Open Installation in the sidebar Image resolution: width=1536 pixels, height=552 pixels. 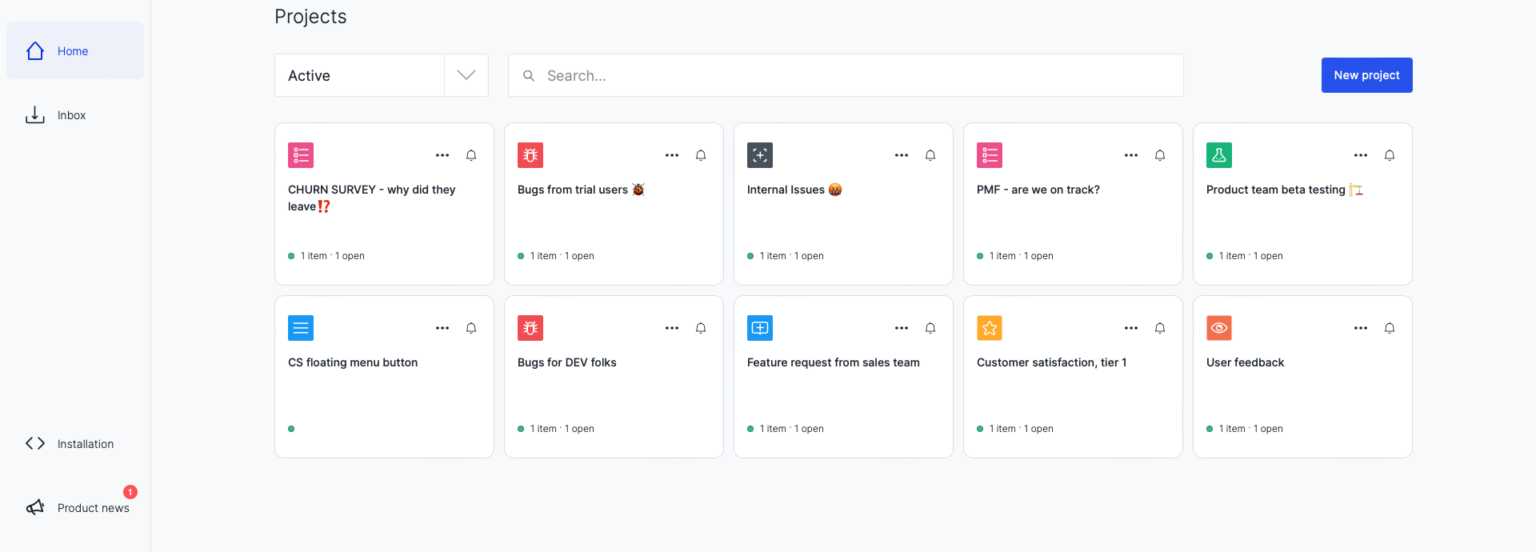tap(85, 444)
